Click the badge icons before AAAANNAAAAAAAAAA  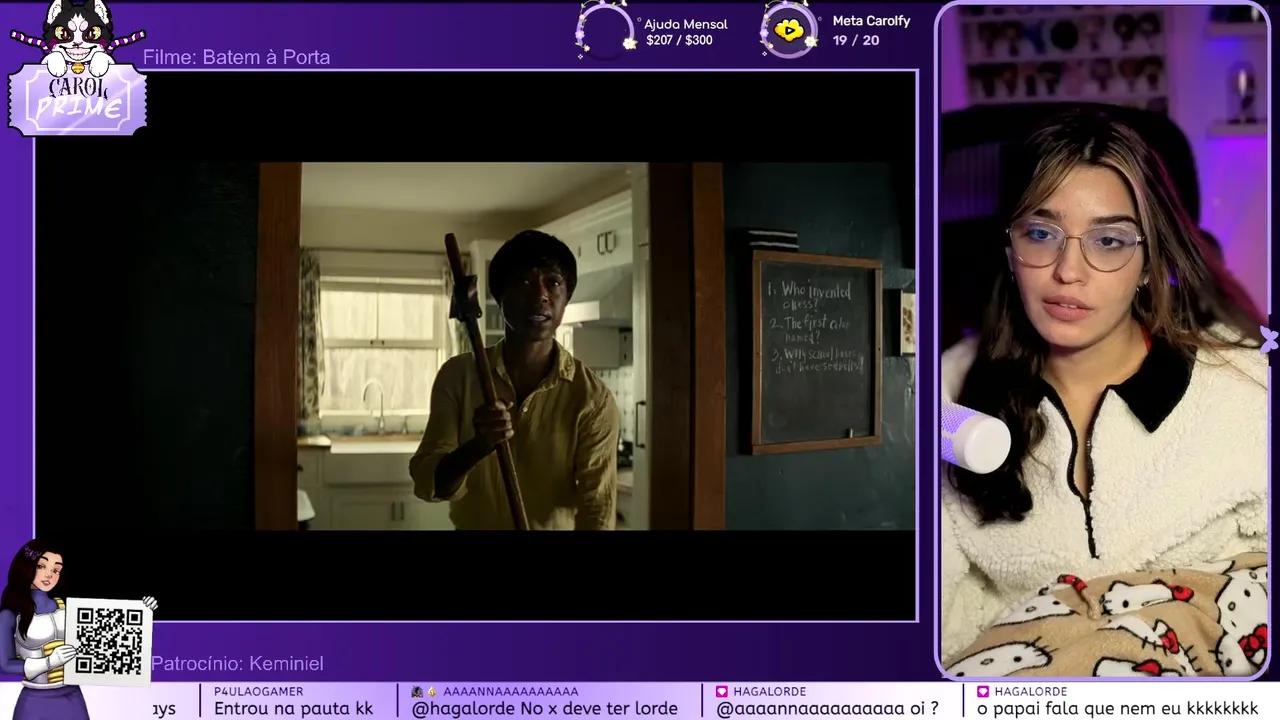tap(424, 691)
